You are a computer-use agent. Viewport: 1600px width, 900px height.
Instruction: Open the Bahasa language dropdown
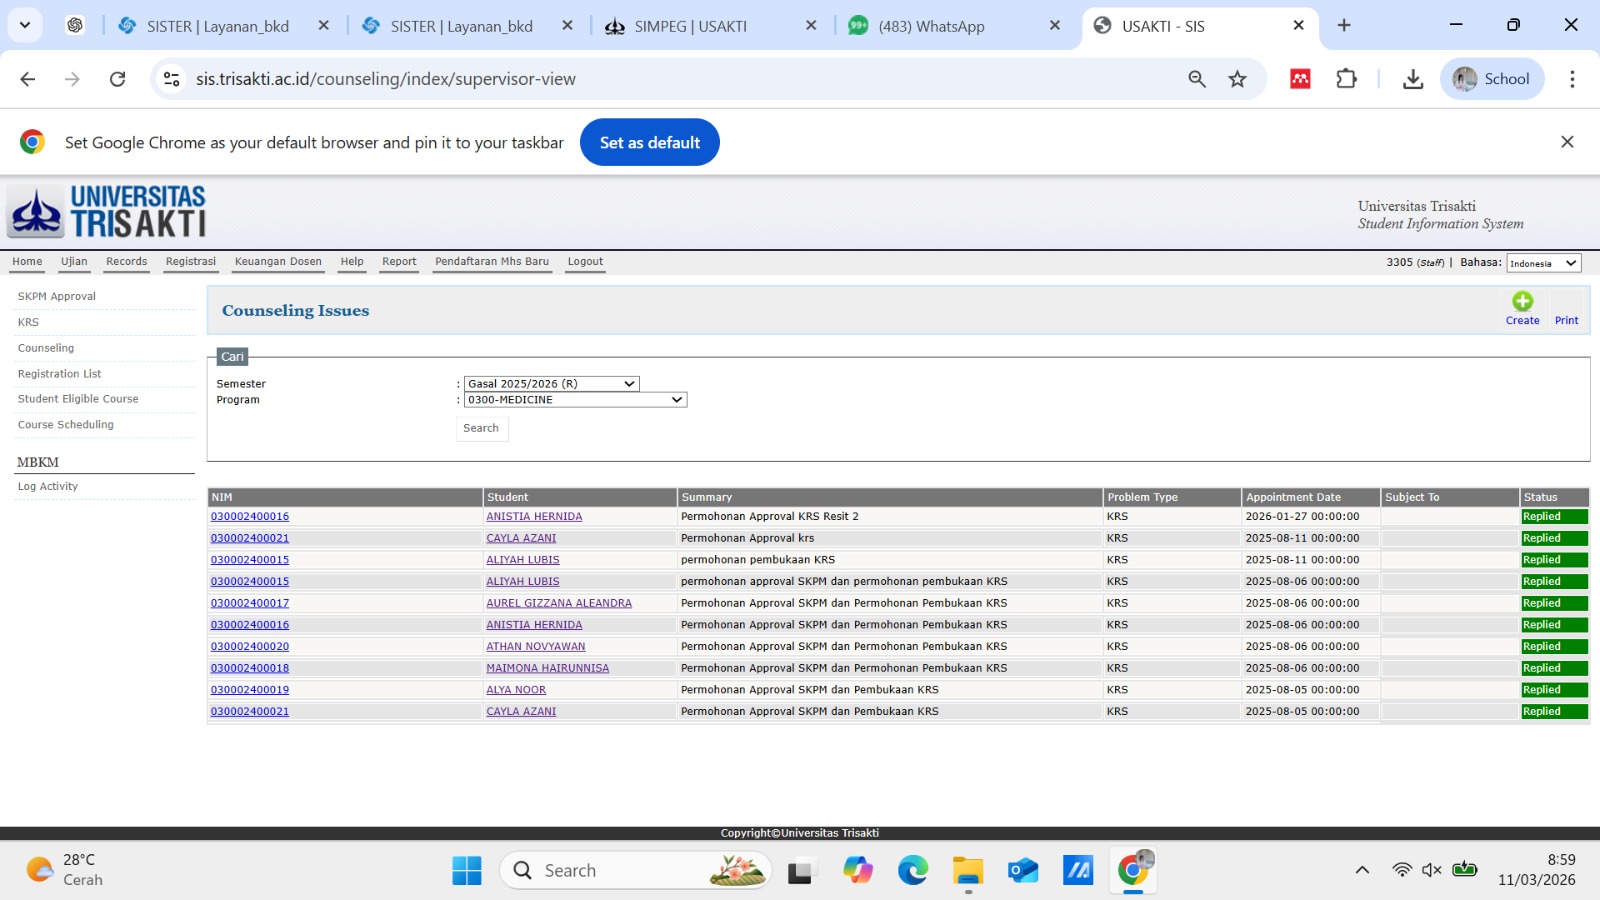[1543, 263]
